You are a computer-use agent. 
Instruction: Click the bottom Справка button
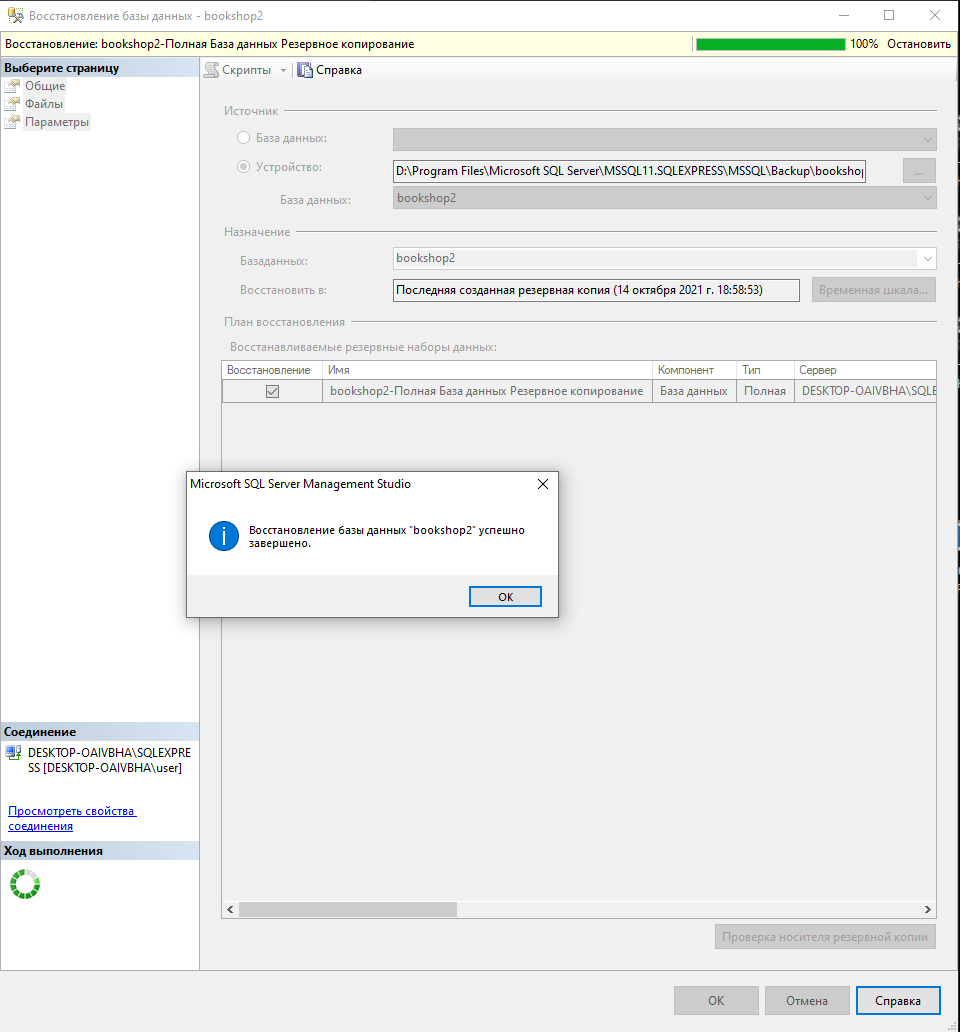898,1000
